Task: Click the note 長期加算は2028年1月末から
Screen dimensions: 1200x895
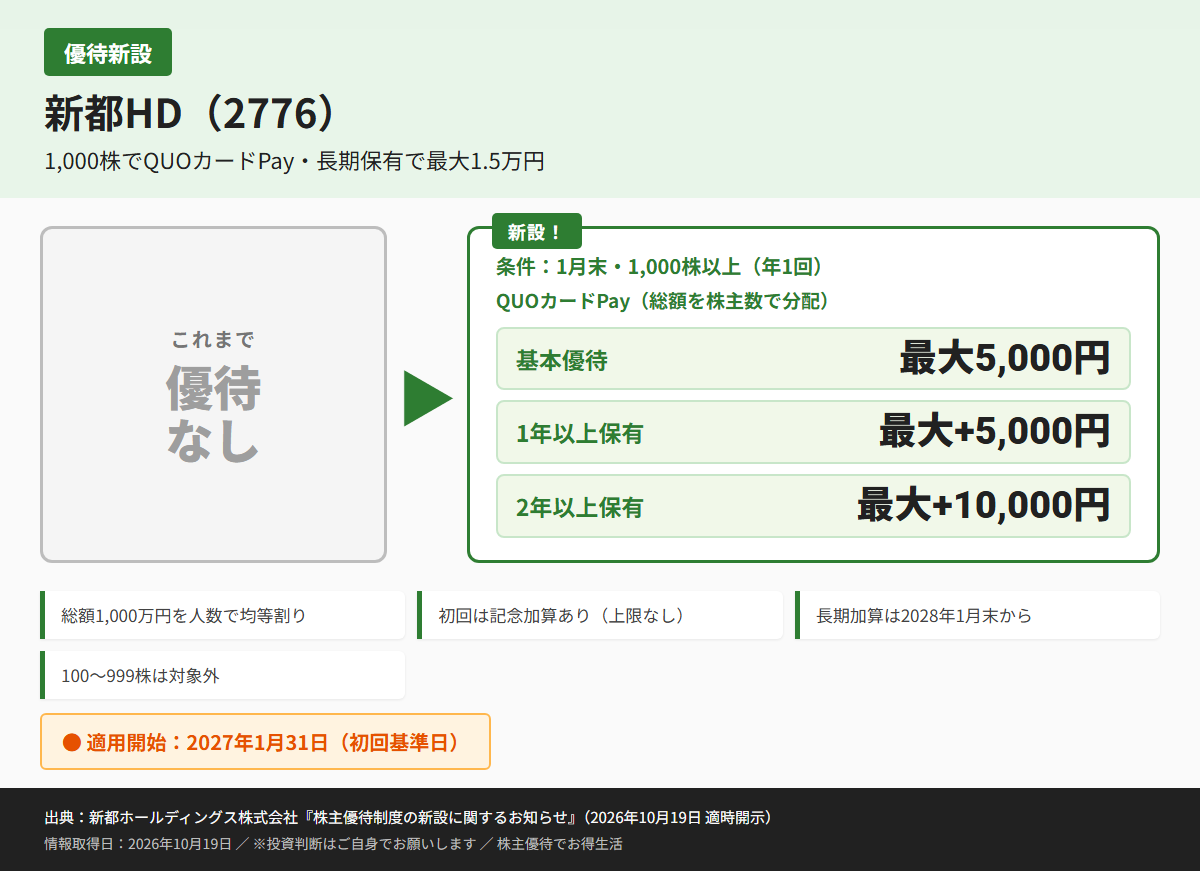Action: pos(977,615)
